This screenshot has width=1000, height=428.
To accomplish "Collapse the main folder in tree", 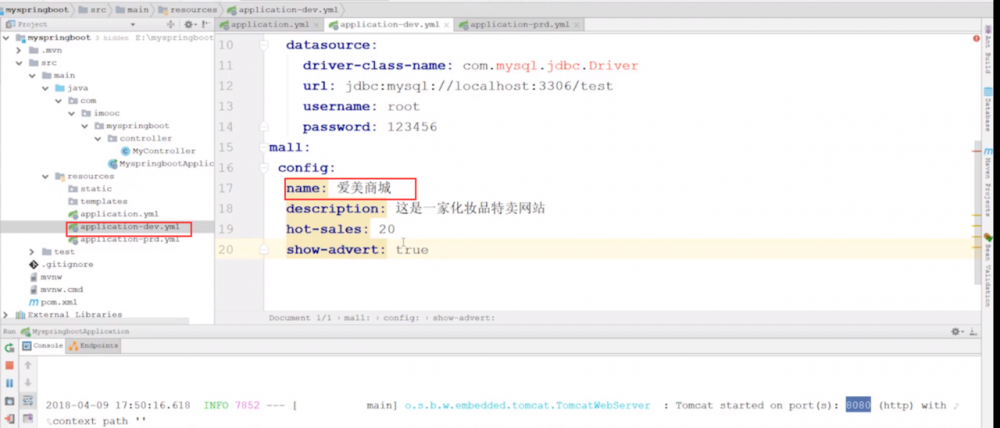I will [x=32, y=75].
